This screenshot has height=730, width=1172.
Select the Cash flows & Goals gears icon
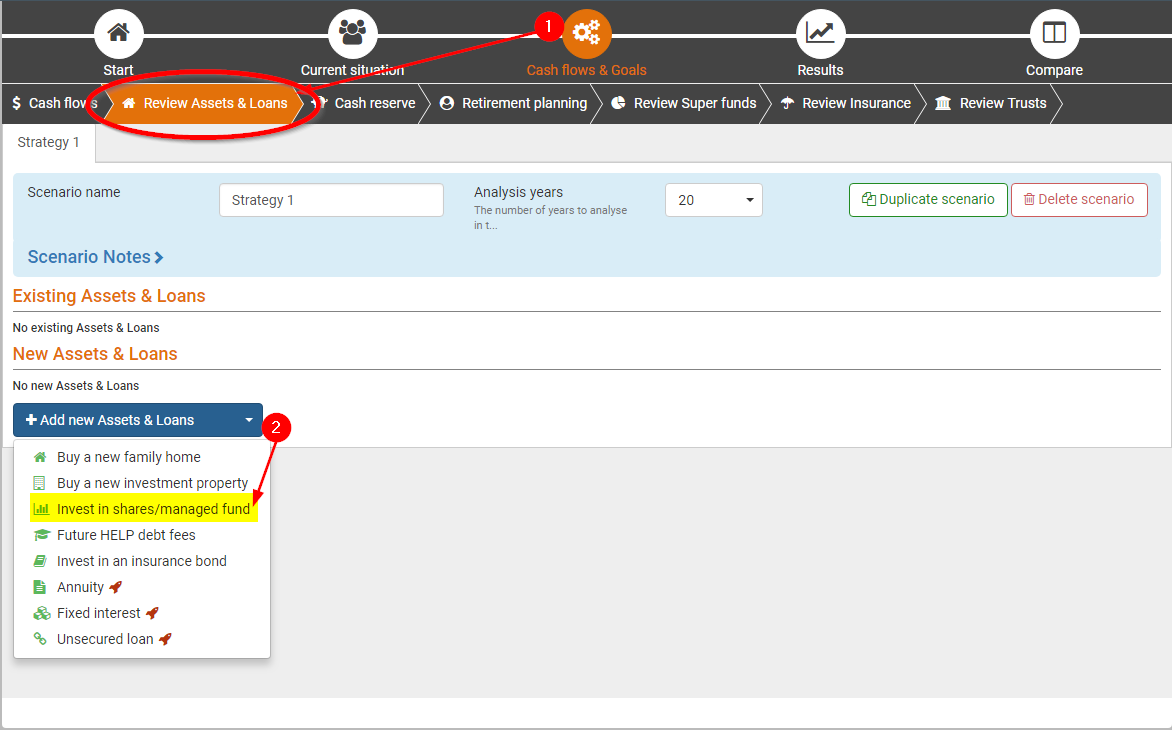pos(586,33)
